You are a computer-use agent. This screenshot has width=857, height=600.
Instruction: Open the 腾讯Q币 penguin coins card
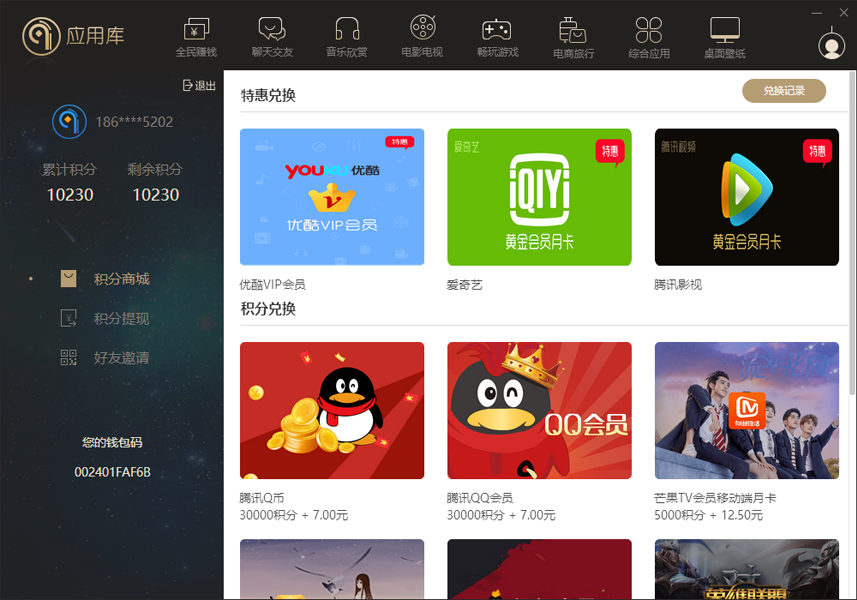[332, 410]
